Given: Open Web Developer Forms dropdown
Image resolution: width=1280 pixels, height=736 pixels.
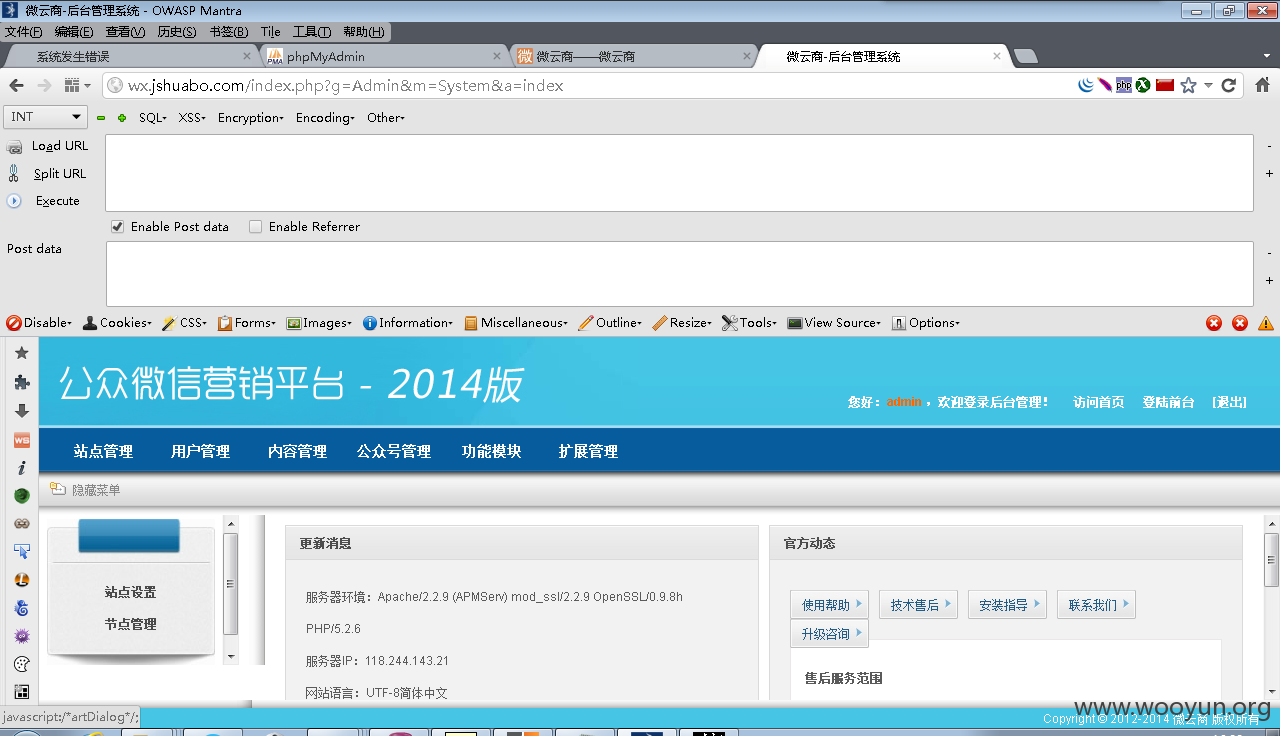Looking at the screenshot, I should (247, 323).
